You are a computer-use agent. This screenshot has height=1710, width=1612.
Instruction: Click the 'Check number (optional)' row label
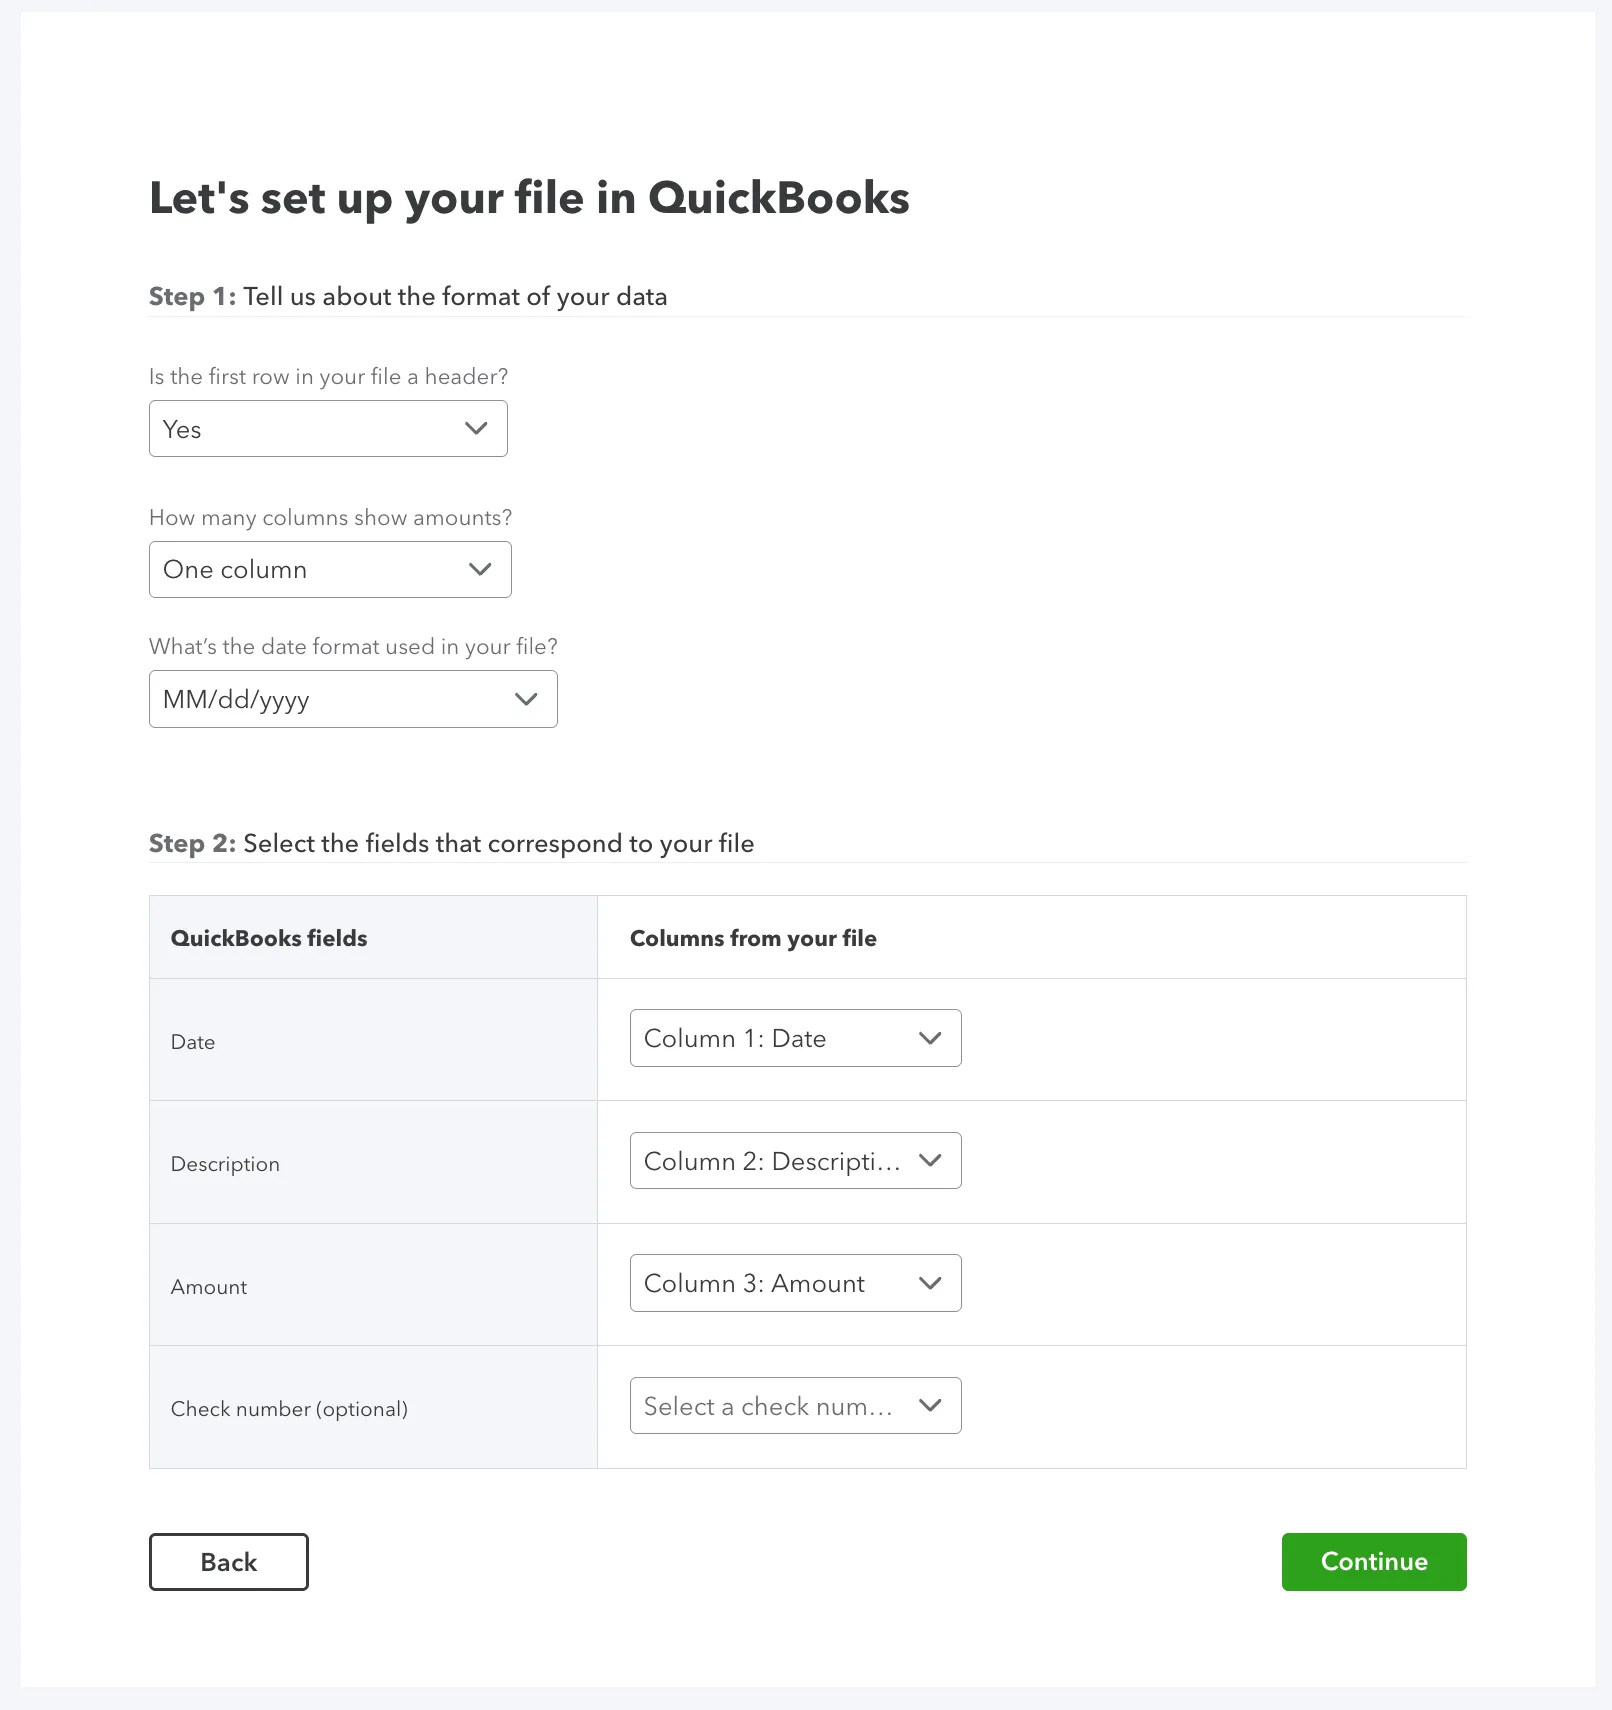[289, 1409]
